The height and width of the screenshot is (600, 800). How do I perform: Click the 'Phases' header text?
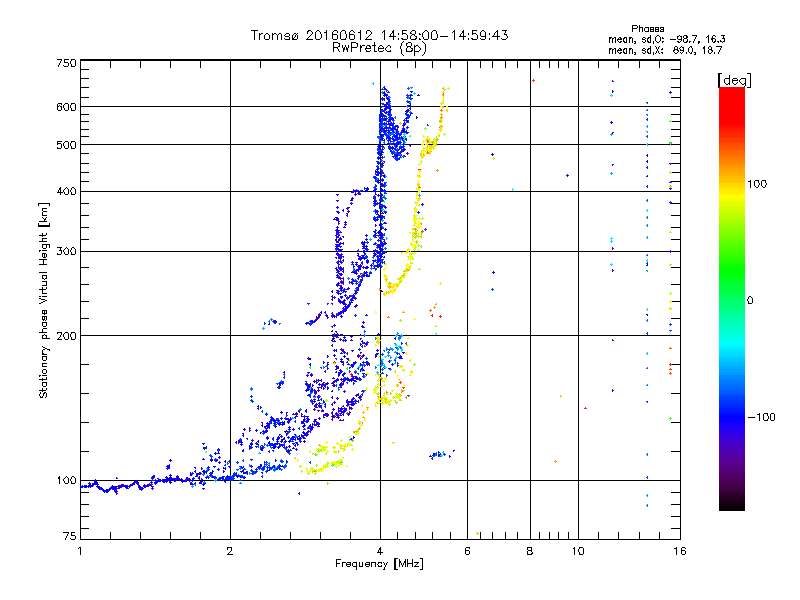[647, 29]
